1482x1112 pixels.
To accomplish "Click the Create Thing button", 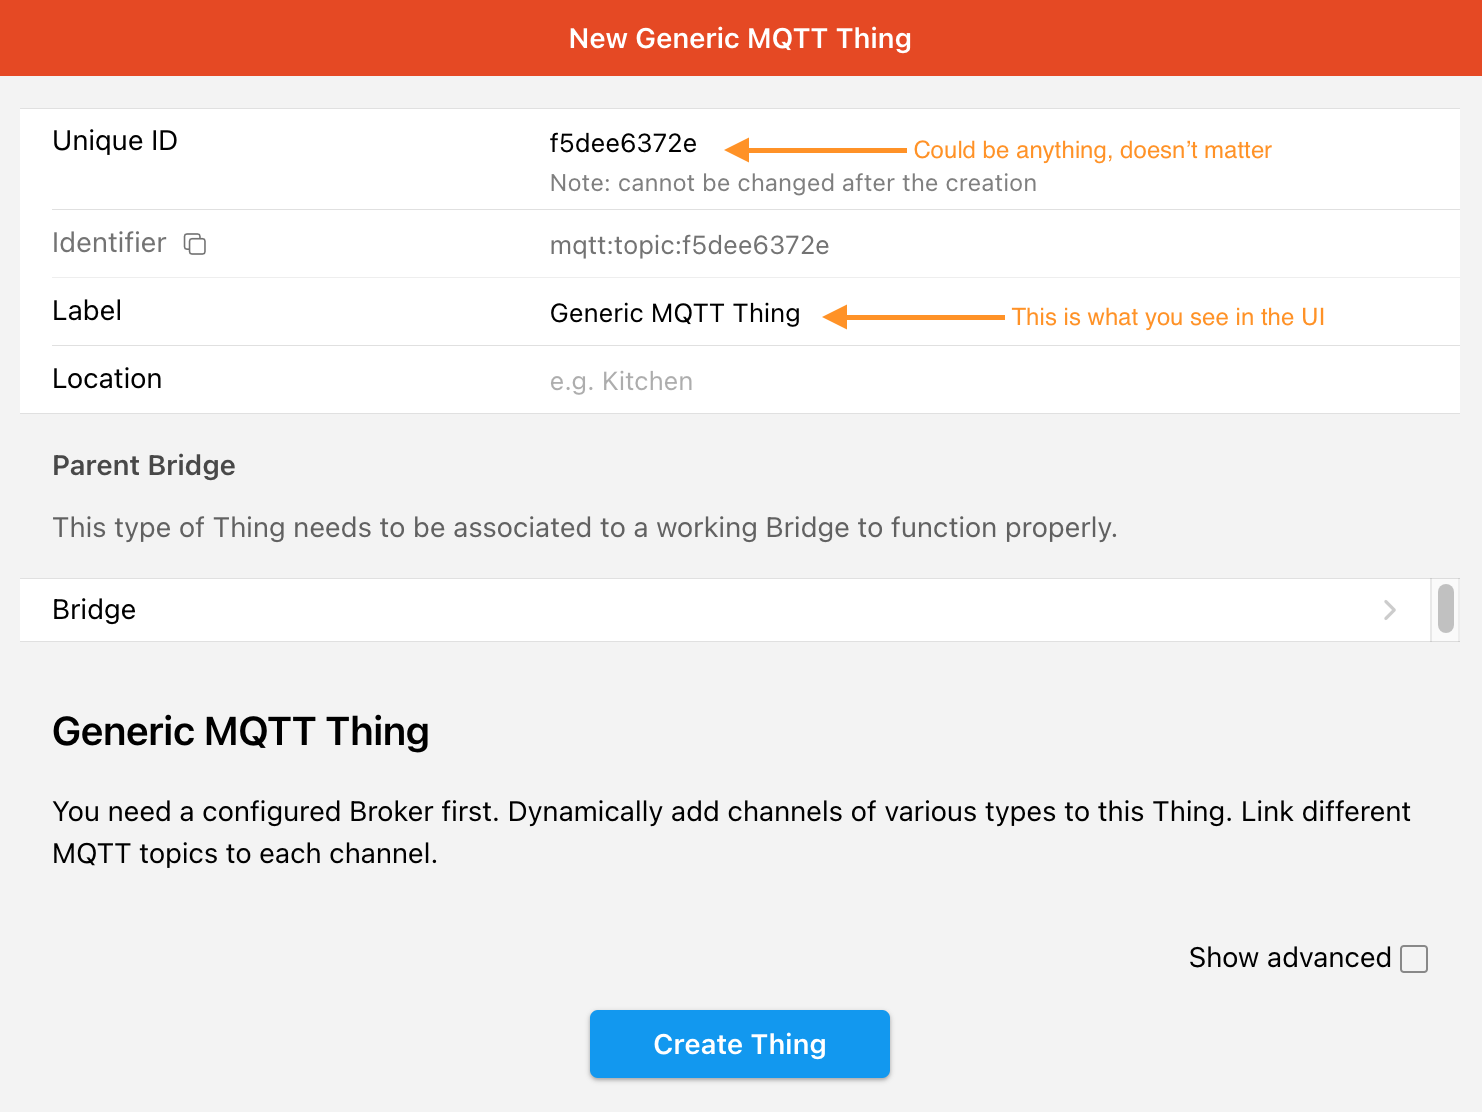I will pos(740,1044).
